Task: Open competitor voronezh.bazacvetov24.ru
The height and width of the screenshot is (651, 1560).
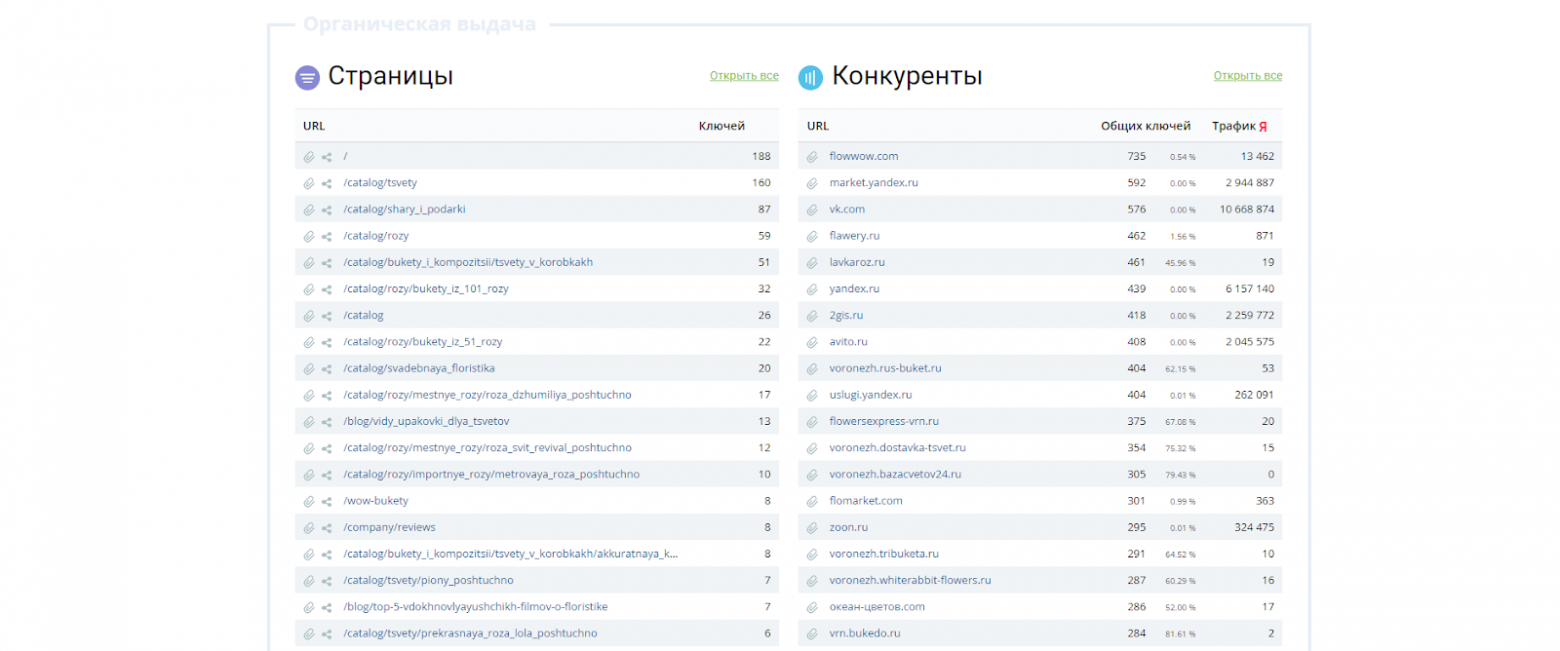Action: [x=896, y=475]
